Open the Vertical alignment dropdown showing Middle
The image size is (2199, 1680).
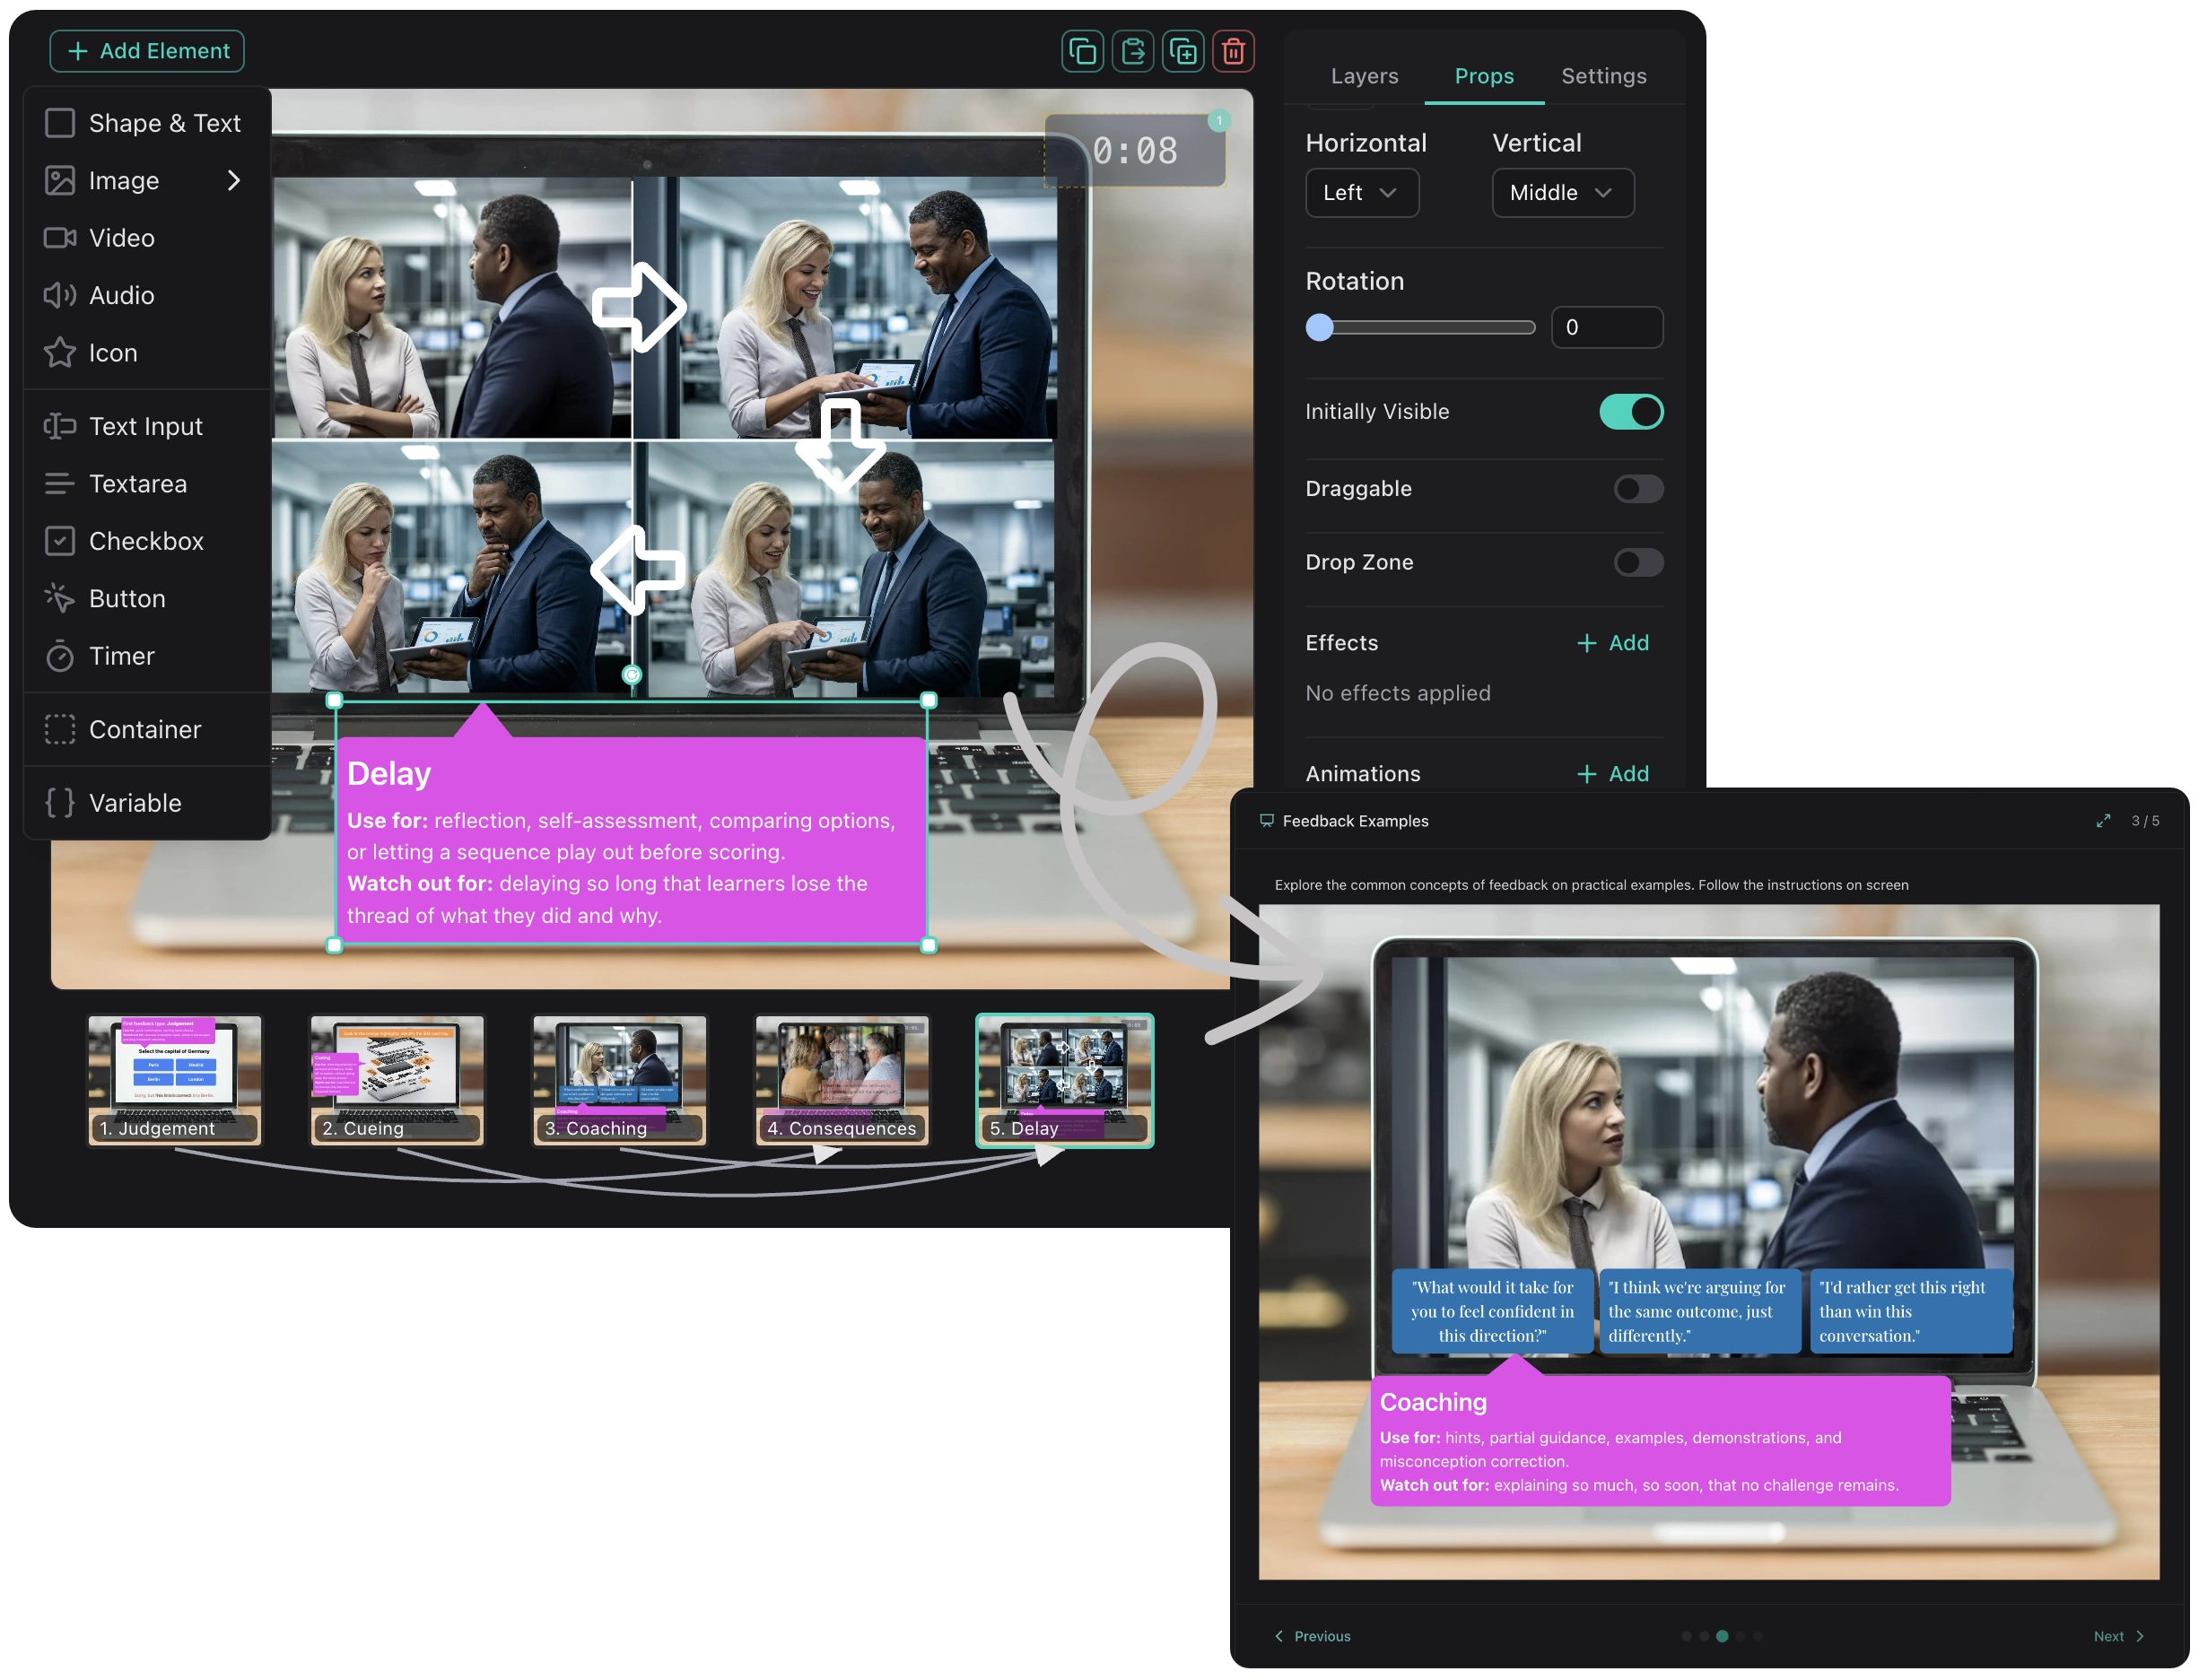pyautogui.click(x=1561, y=192)
